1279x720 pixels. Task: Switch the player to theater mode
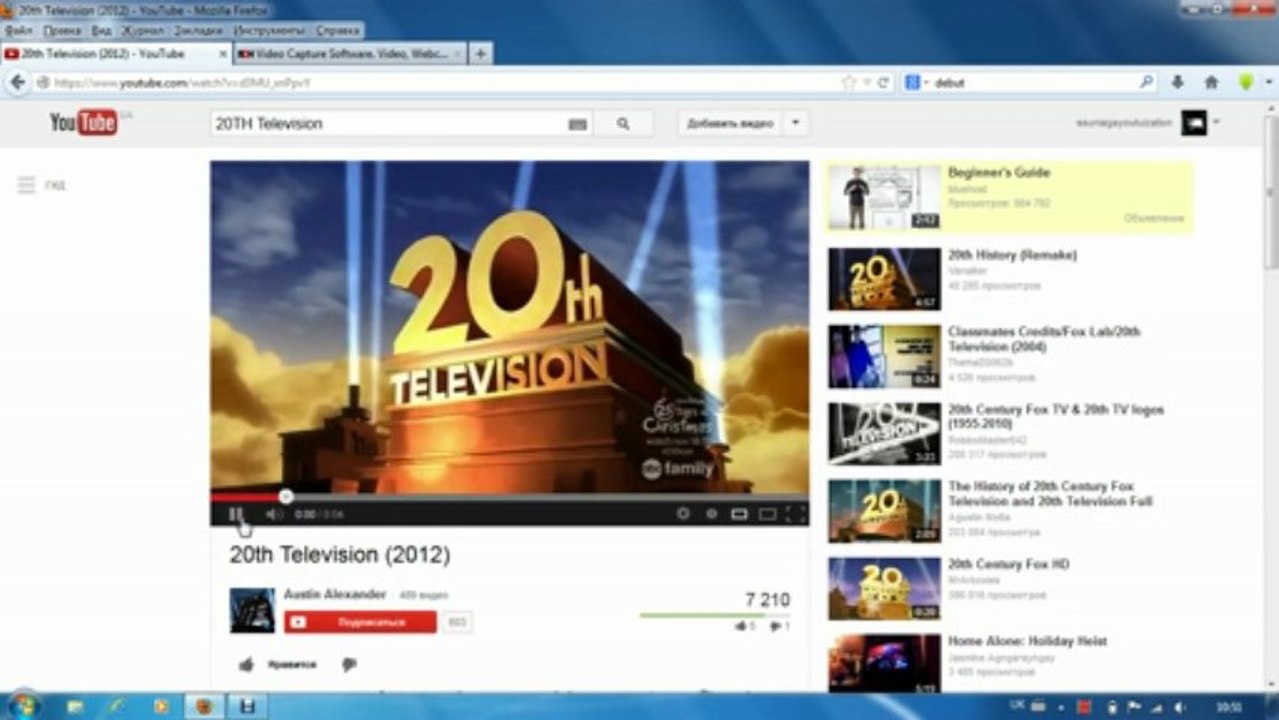(x=739, y=514)
